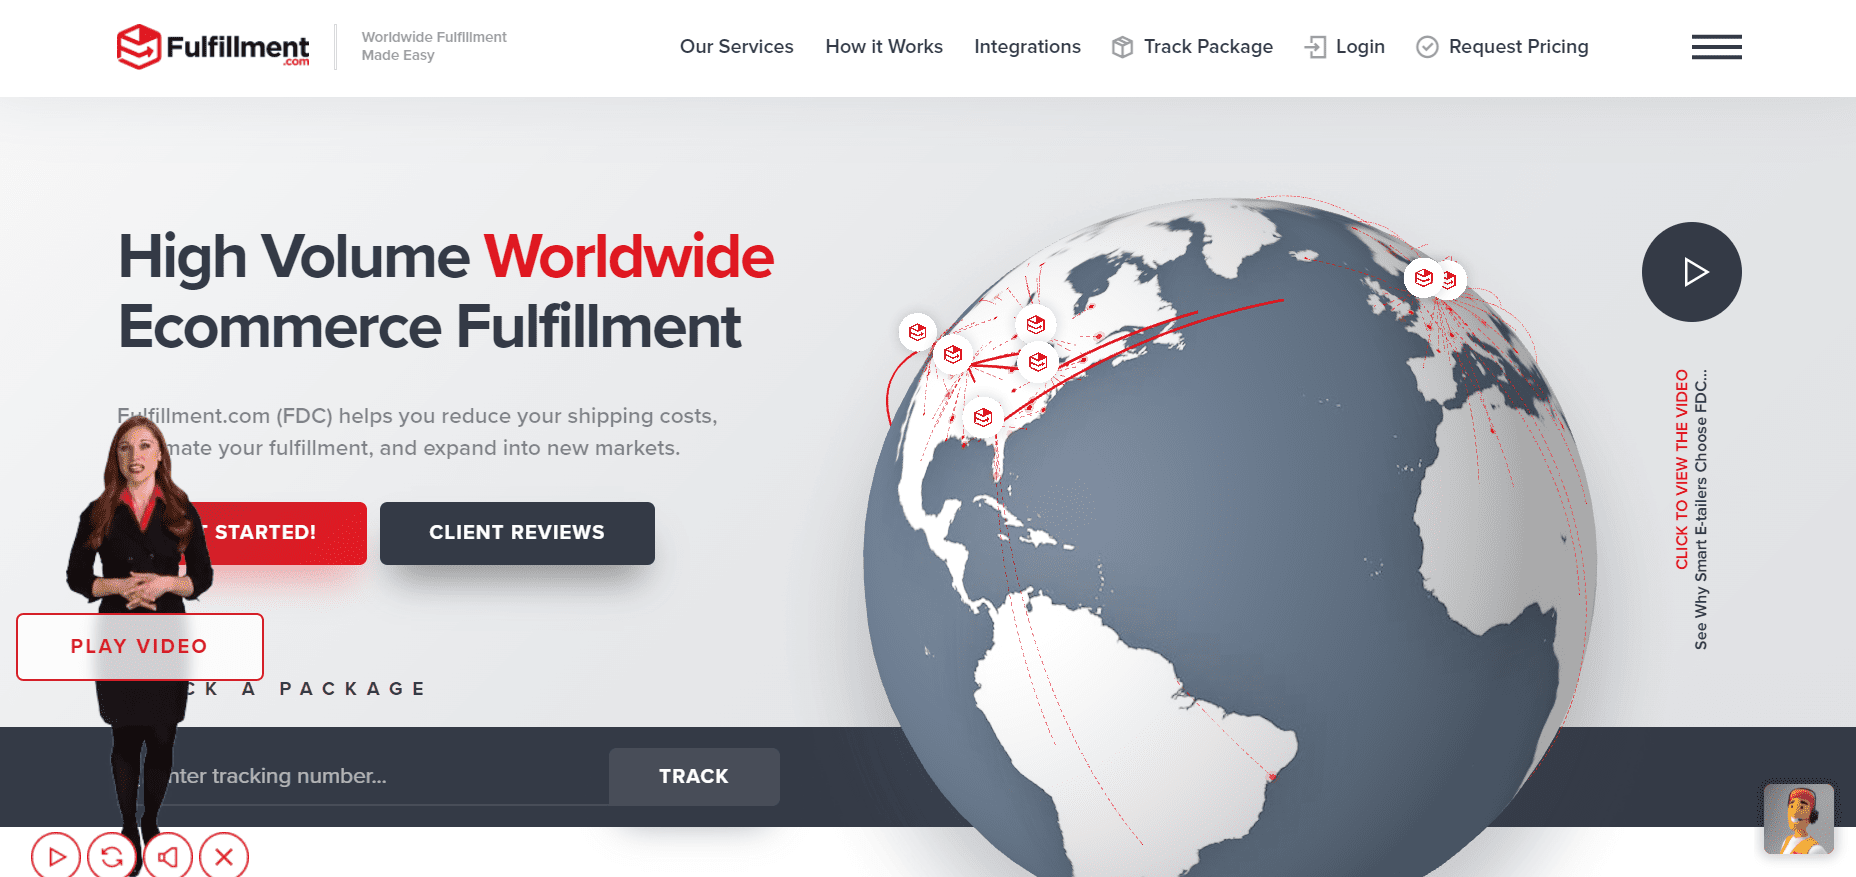Open the chat assistant avatar widget
Screen dimensions: 1856x877
pos(1799,819)
